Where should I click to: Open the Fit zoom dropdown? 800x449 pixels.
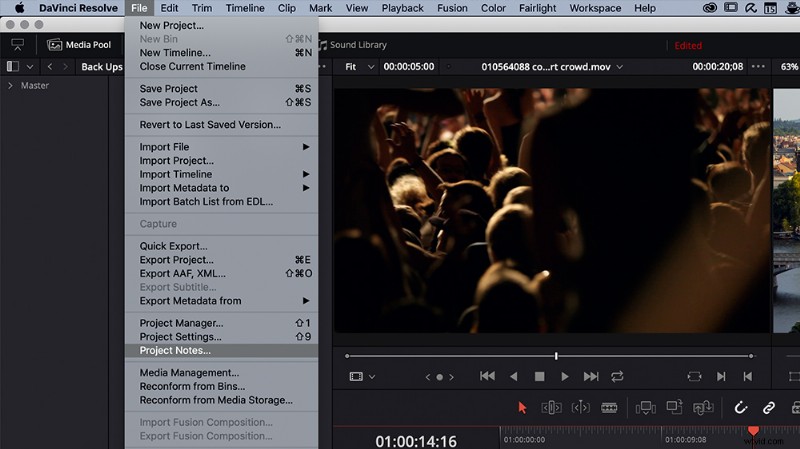point(360,67)
